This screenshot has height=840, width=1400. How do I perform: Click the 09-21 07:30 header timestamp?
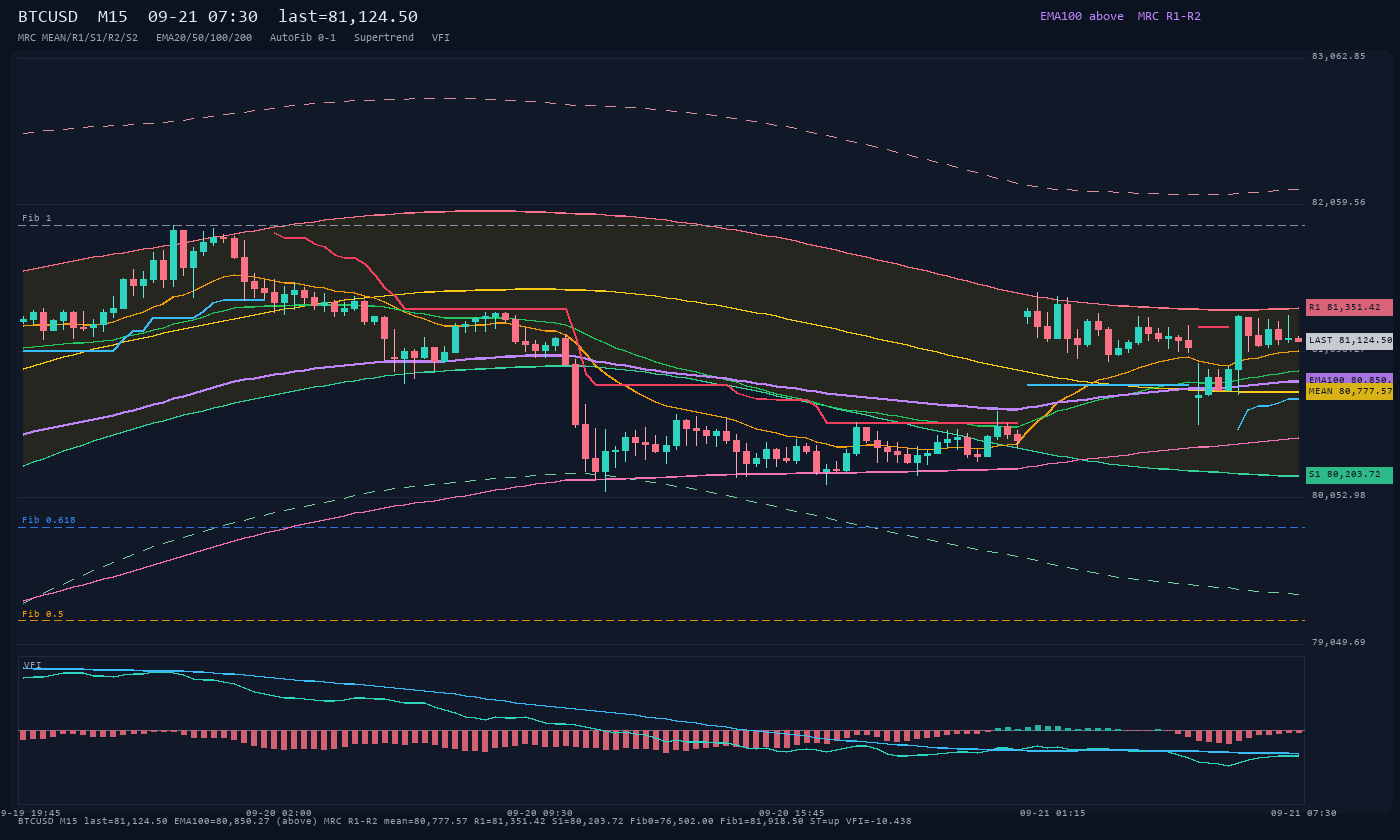[x=202, y=17]
